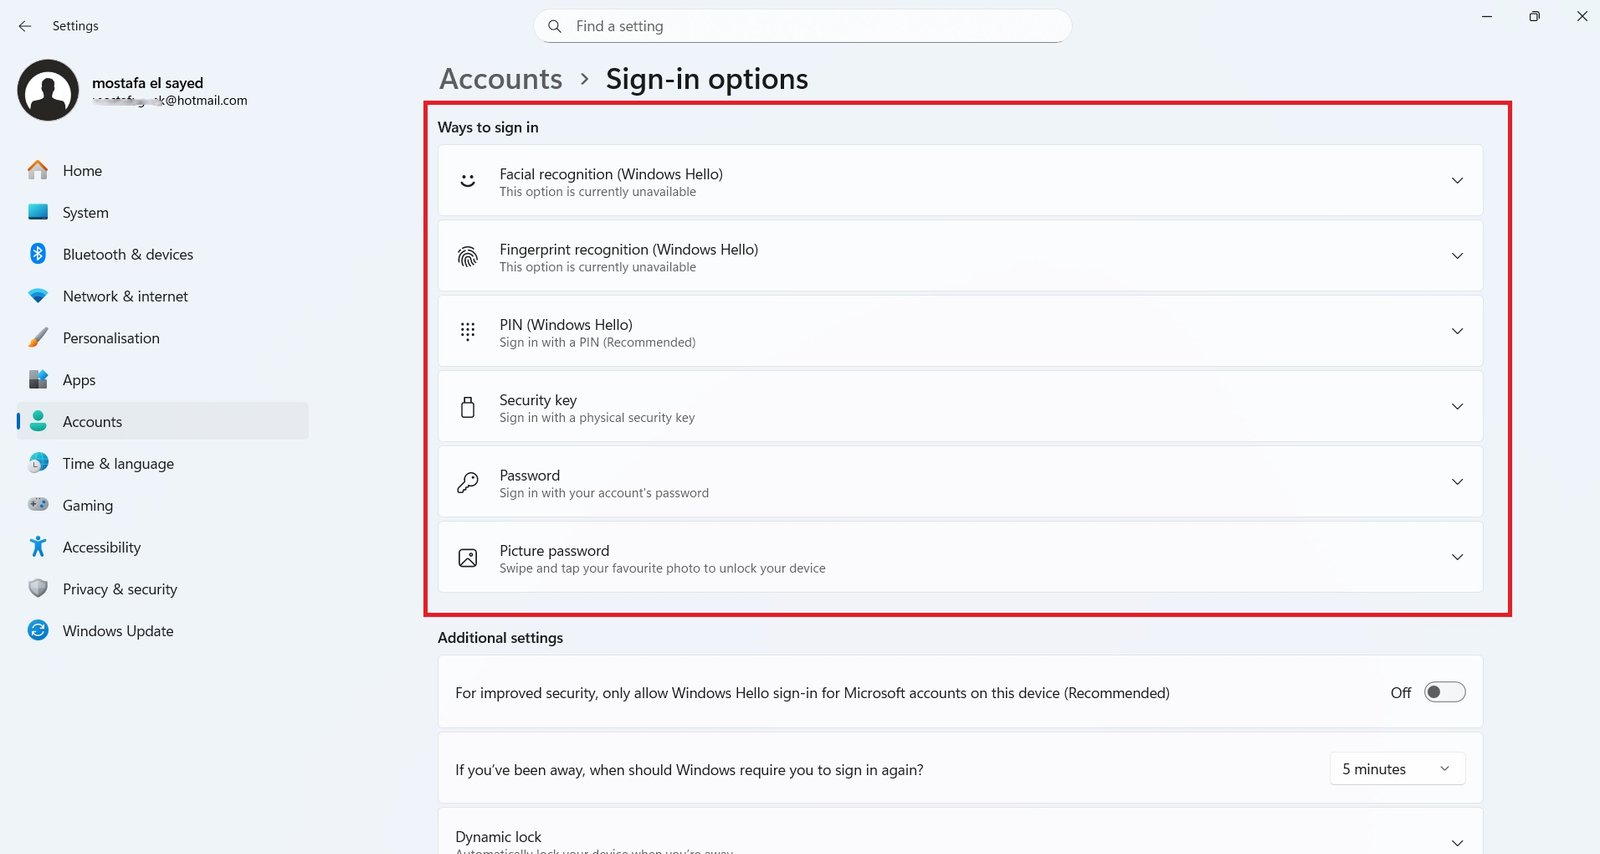
Task: Click the mostafa el sayed account name
Action: [147, 83]
